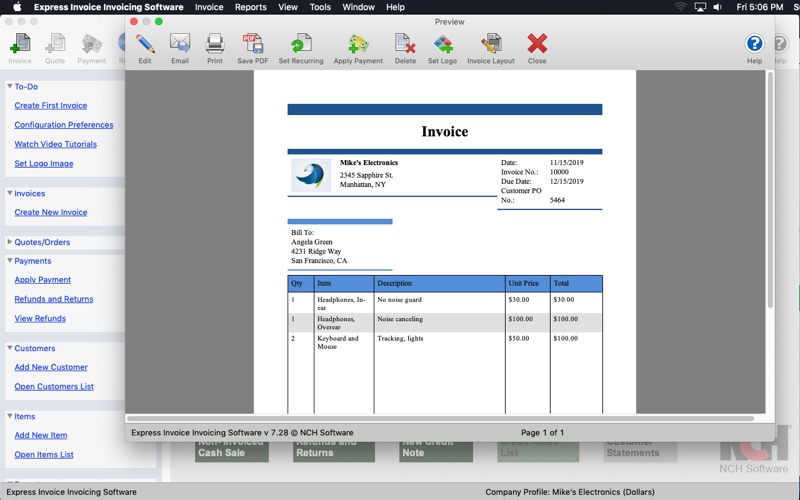Open the Window menu
Screen dimensions: 800x500
coord(359,7)
